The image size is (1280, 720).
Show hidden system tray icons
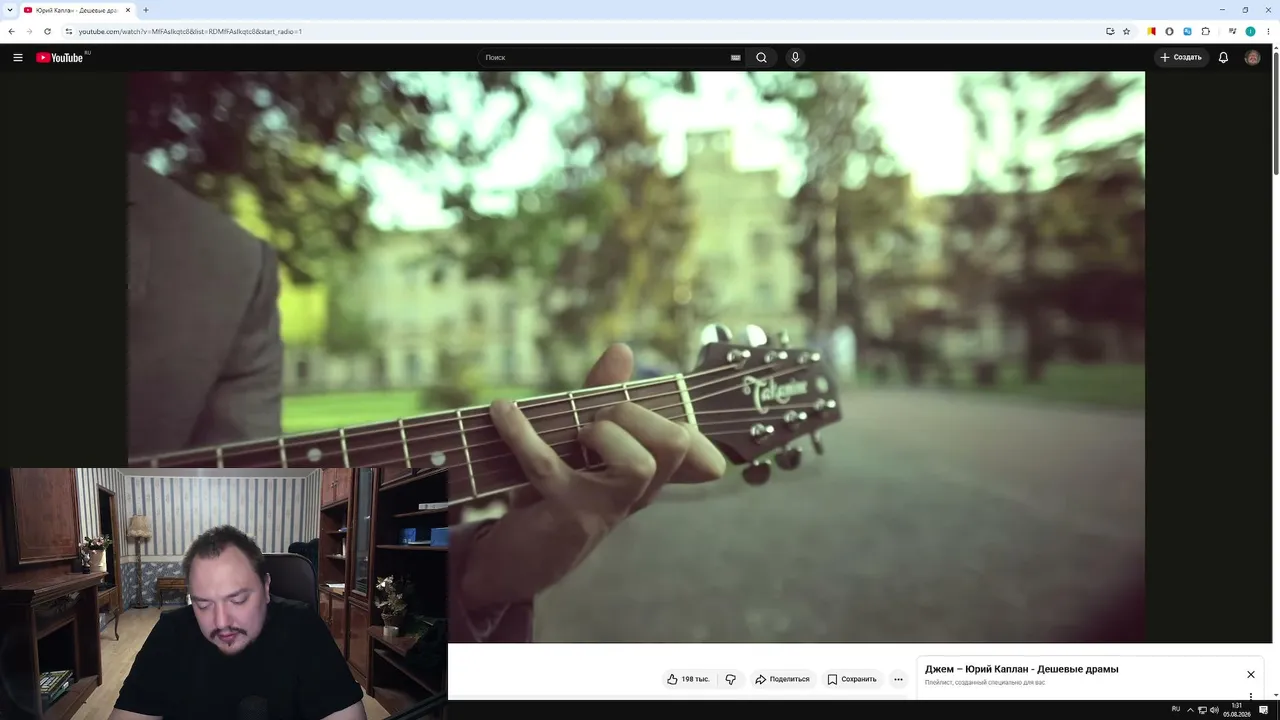(x=1190, y=710)
